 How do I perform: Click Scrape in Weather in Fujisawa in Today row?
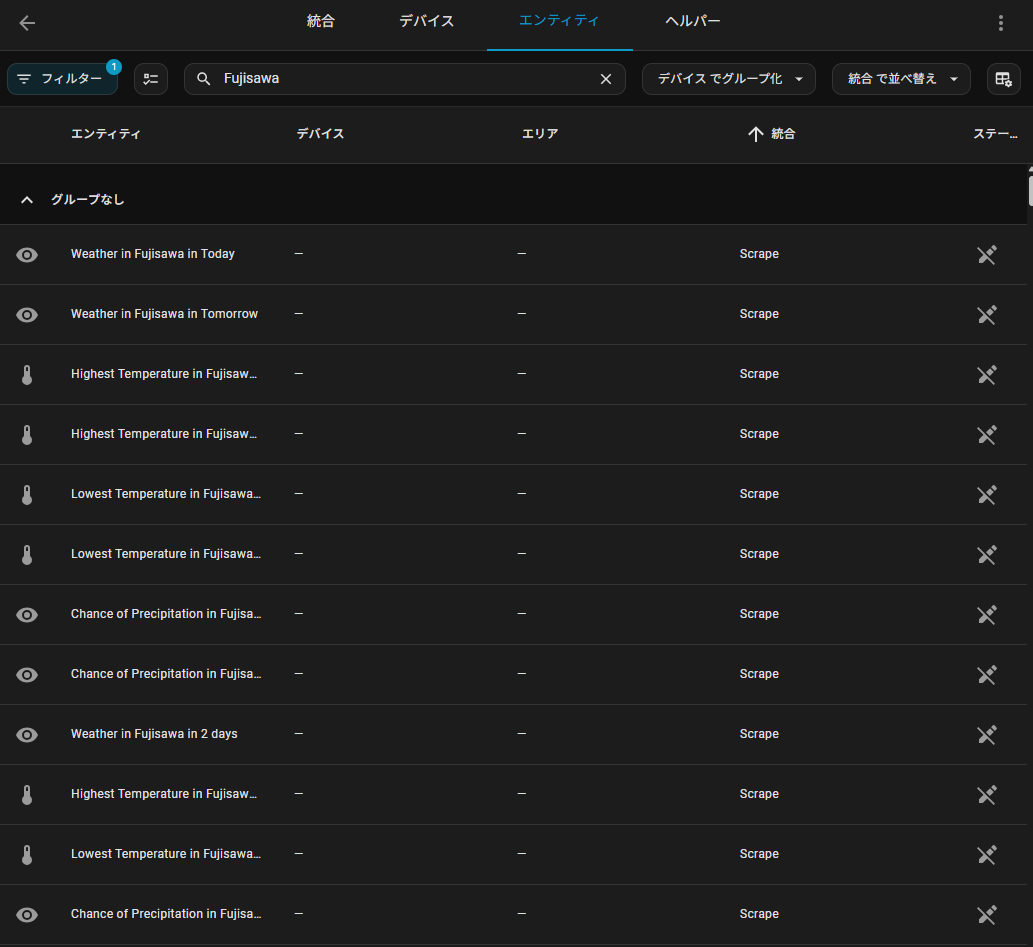click(759, 254)
